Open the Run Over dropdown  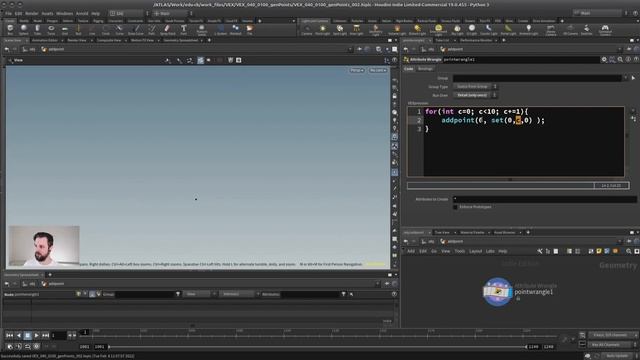[x=476, y=95]
